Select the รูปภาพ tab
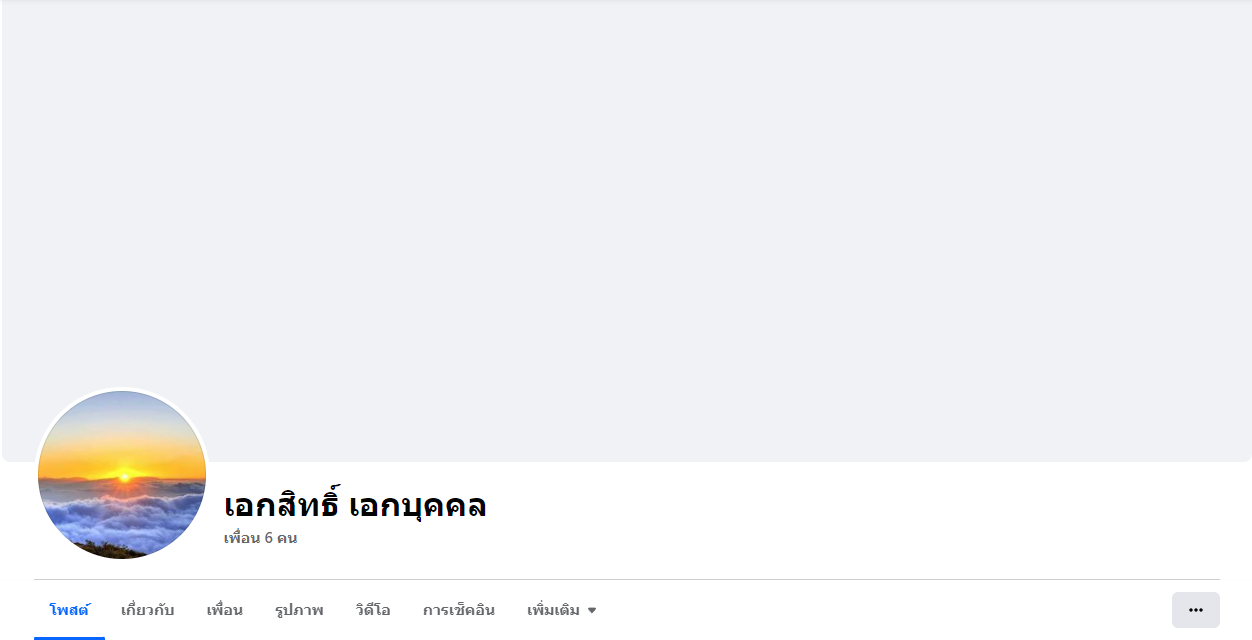 click(x=299, y=610)
